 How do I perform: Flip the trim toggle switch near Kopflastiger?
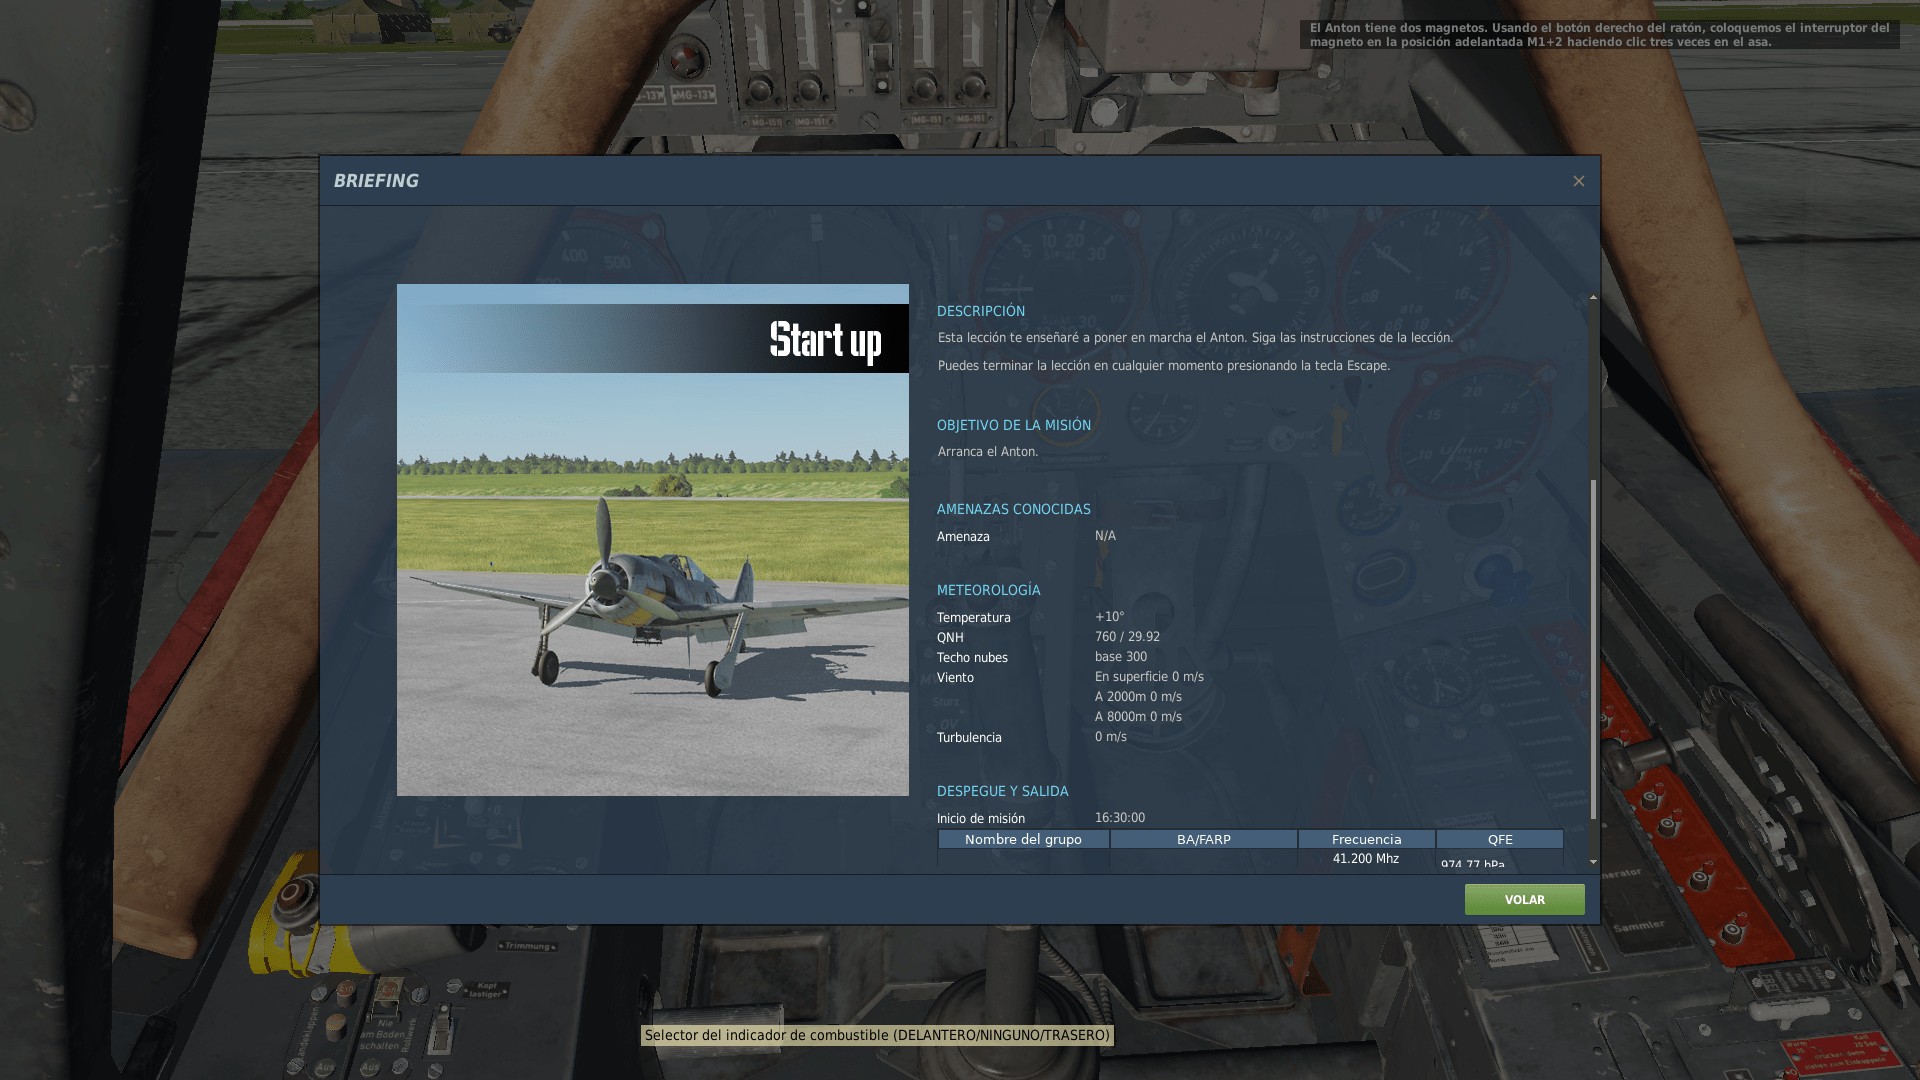(441, 1027)
